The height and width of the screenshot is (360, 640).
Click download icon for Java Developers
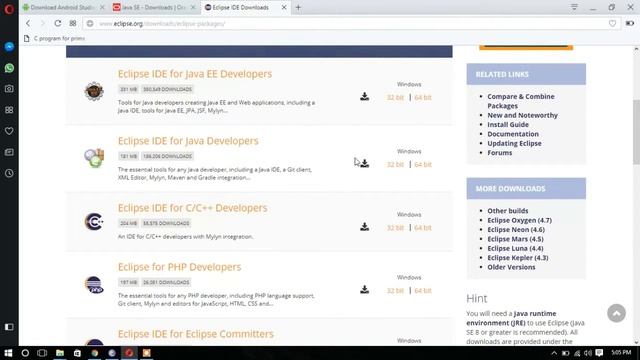pos(364,163)
